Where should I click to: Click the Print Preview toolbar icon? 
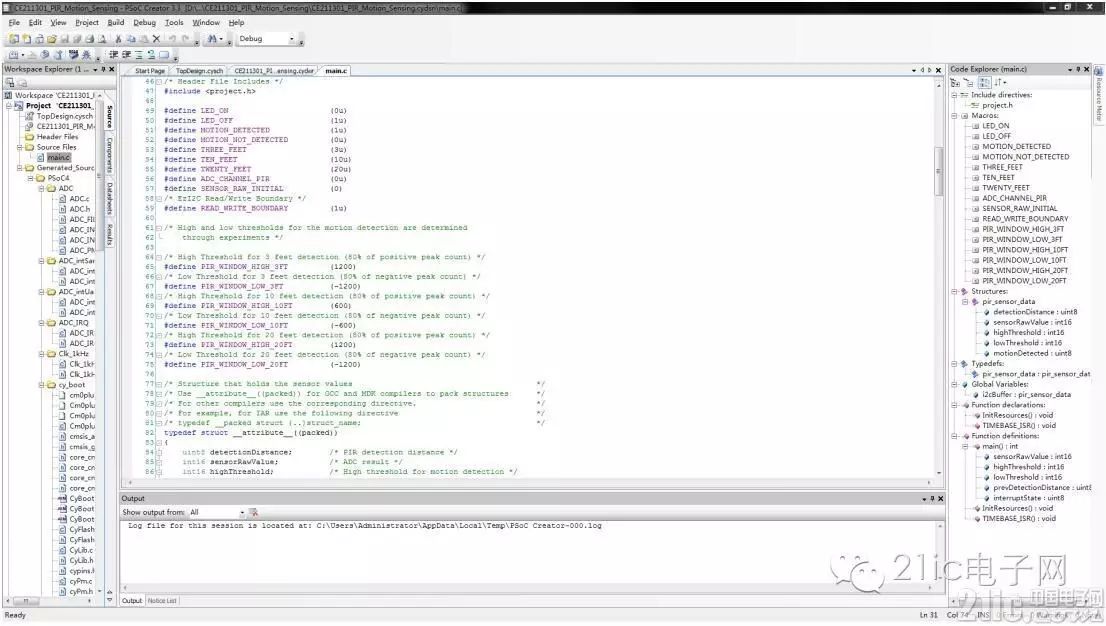point(102,39)
